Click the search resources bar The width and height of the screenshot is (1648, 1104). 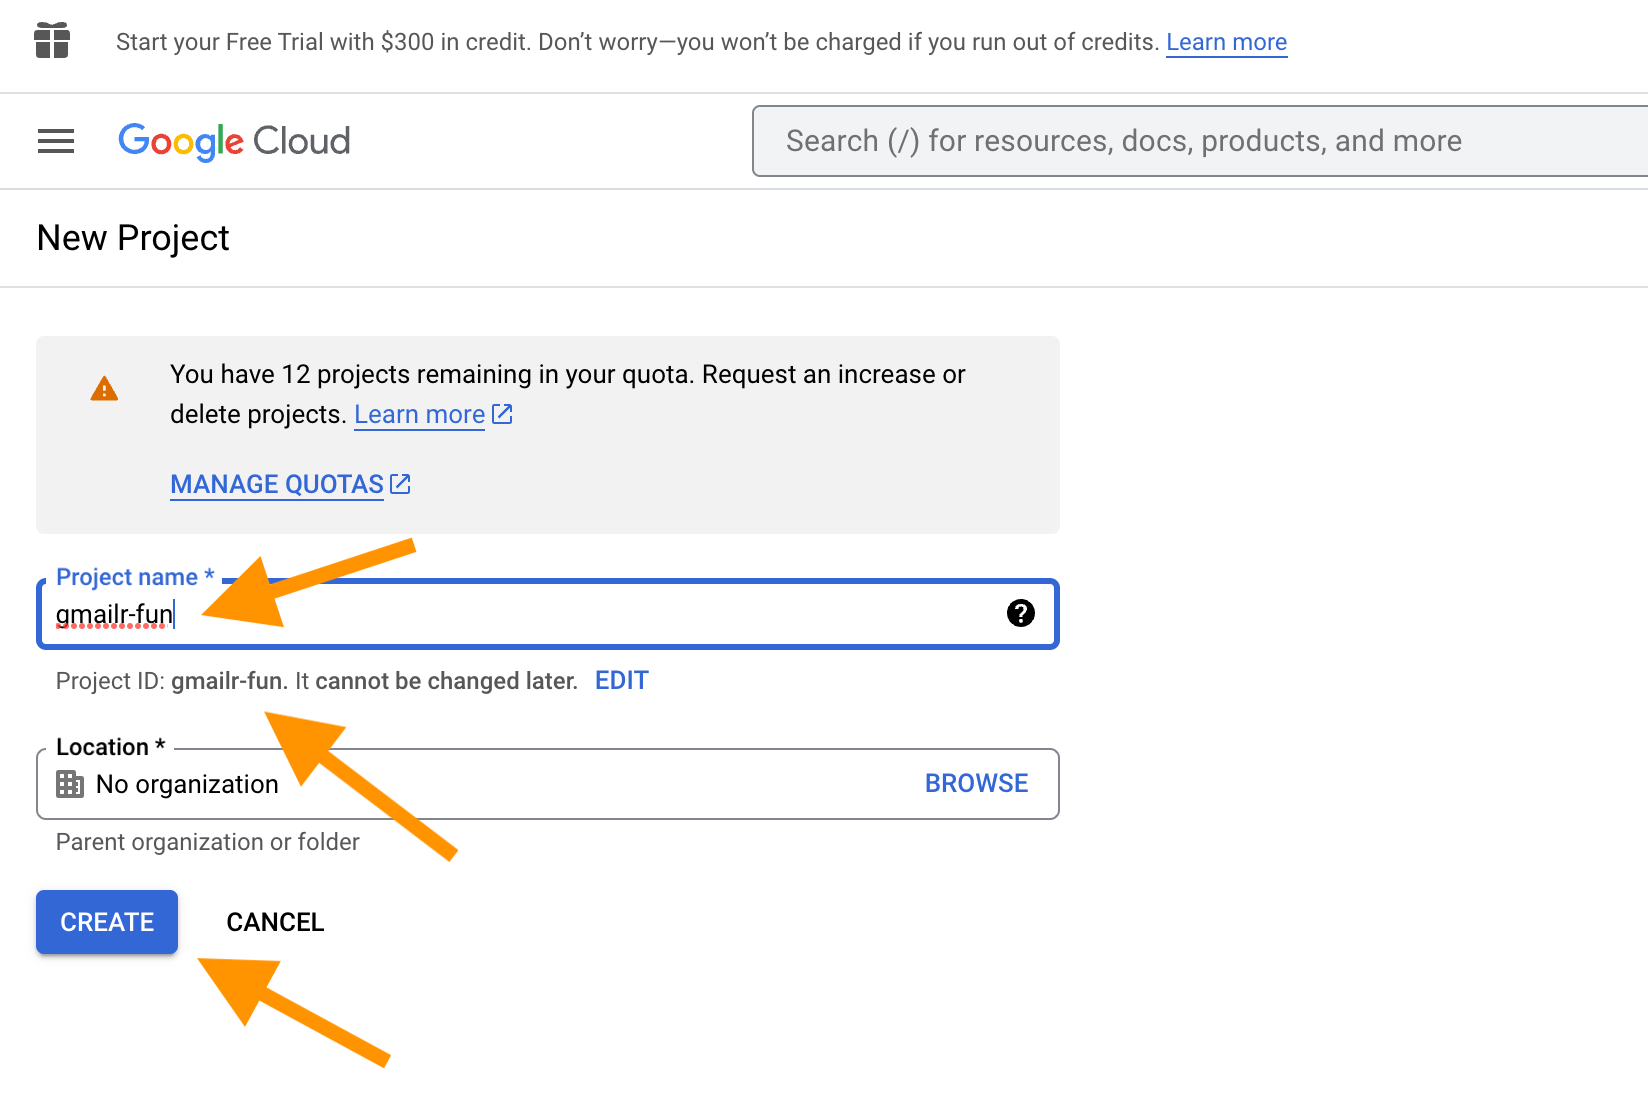click(x=1200, y=141)
